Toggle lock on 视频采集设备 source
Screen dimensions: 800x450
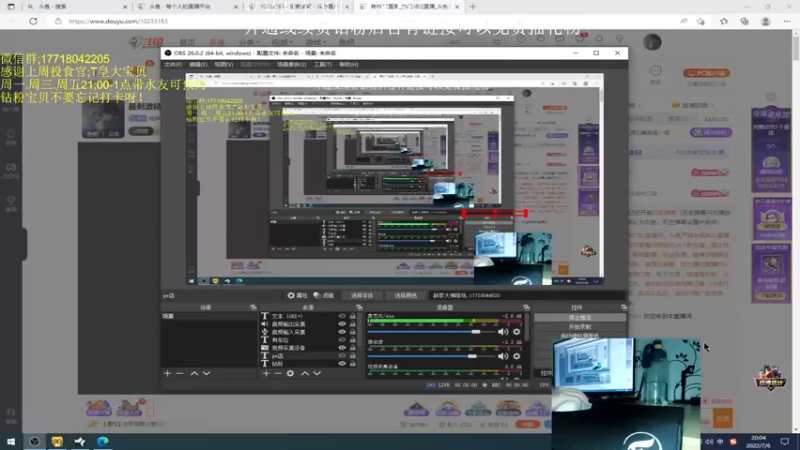click(x=353, y=348)
